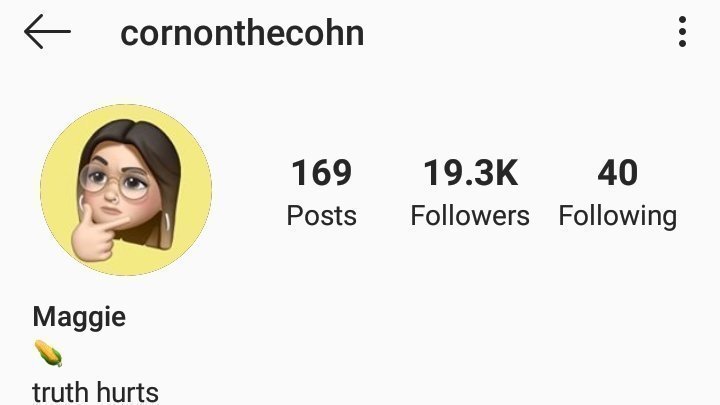Screen dimensions: 720x405
Task: Select the cornonthecohn username title
Action: tap(242, 33)
